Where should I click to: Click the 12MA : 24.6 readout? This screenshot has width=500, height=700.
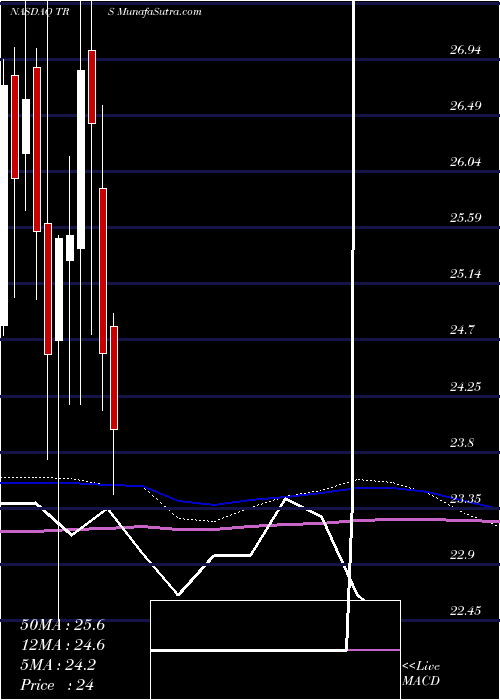pyautogui.click(x=62, y=645)
